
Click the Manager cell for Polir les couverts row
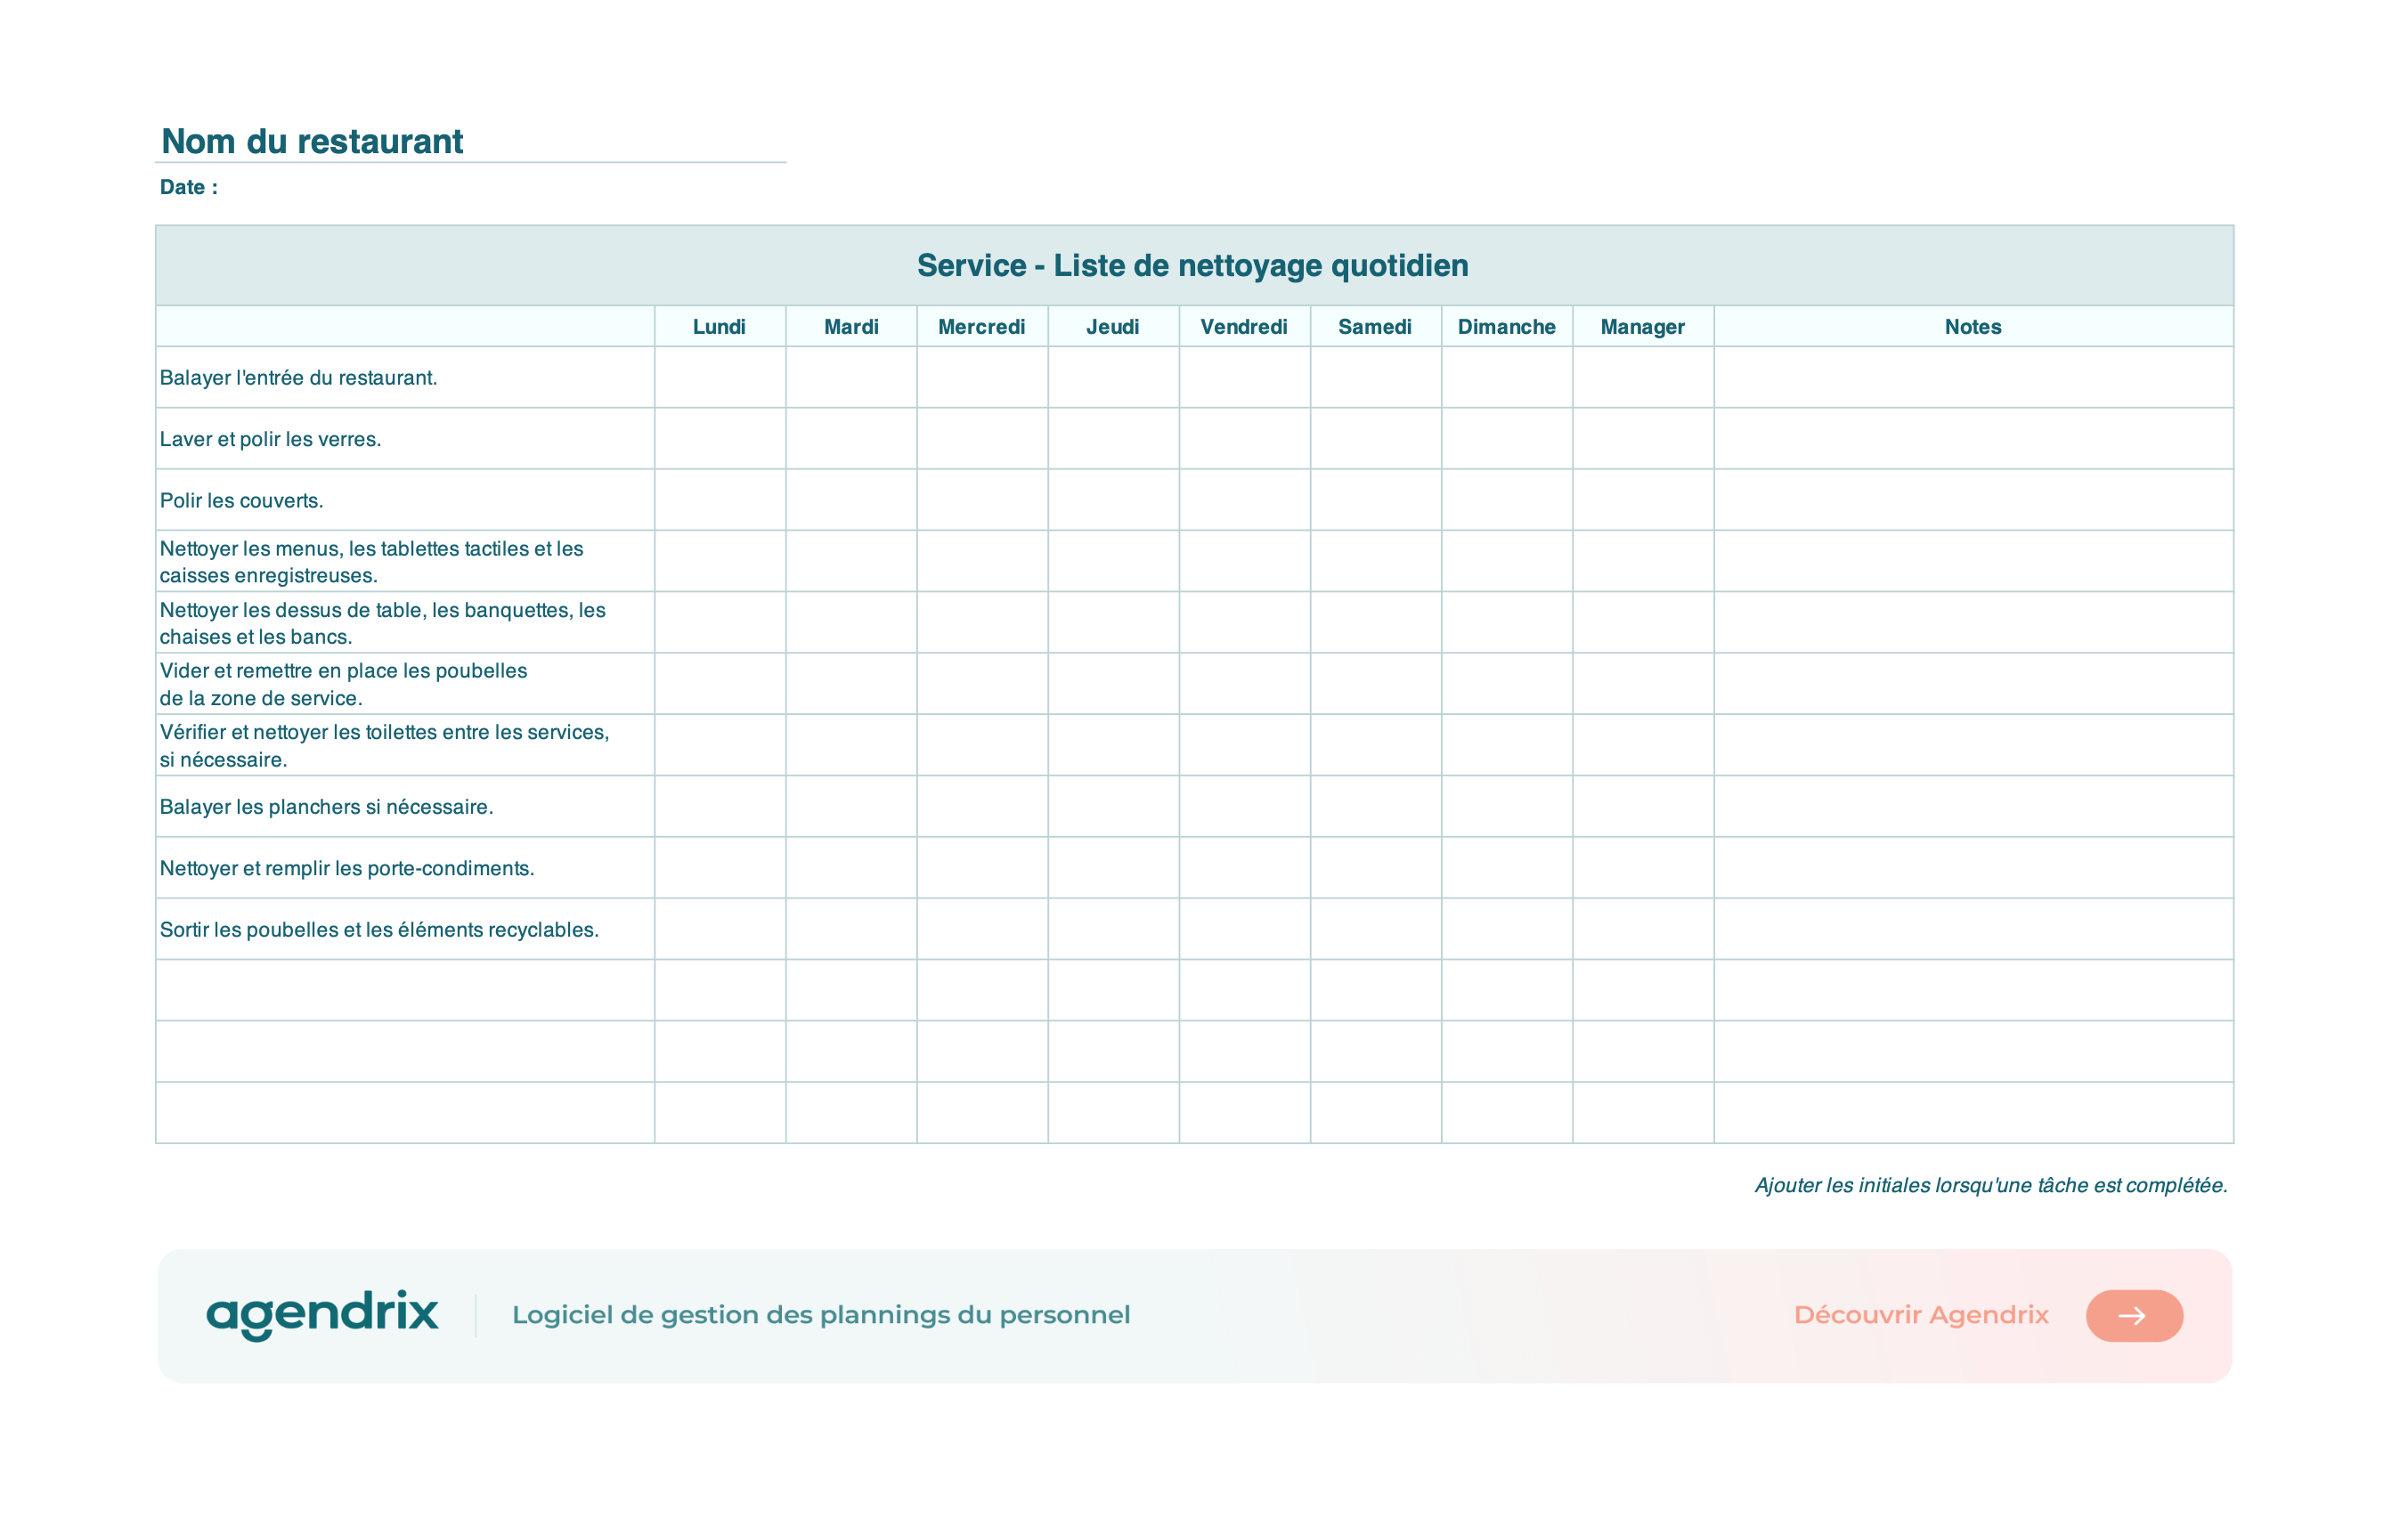pos(1643,500)
